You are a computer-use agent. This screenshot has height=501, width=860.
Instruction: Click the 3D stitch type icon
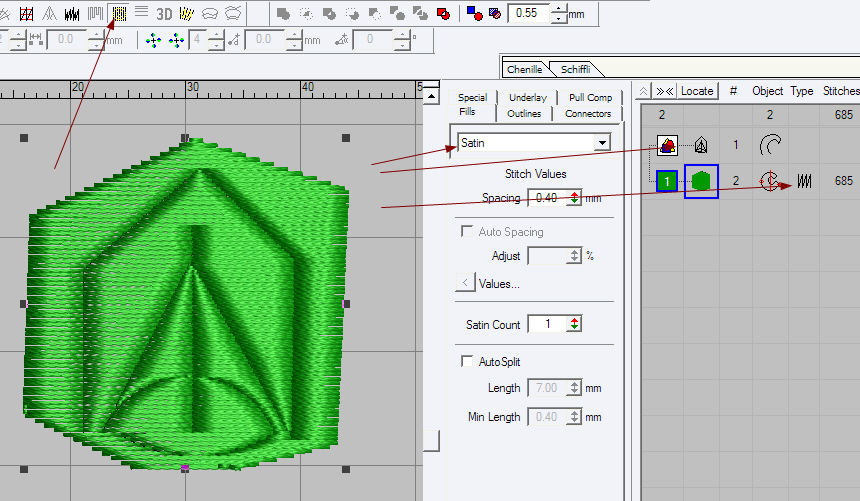(164, 13)
